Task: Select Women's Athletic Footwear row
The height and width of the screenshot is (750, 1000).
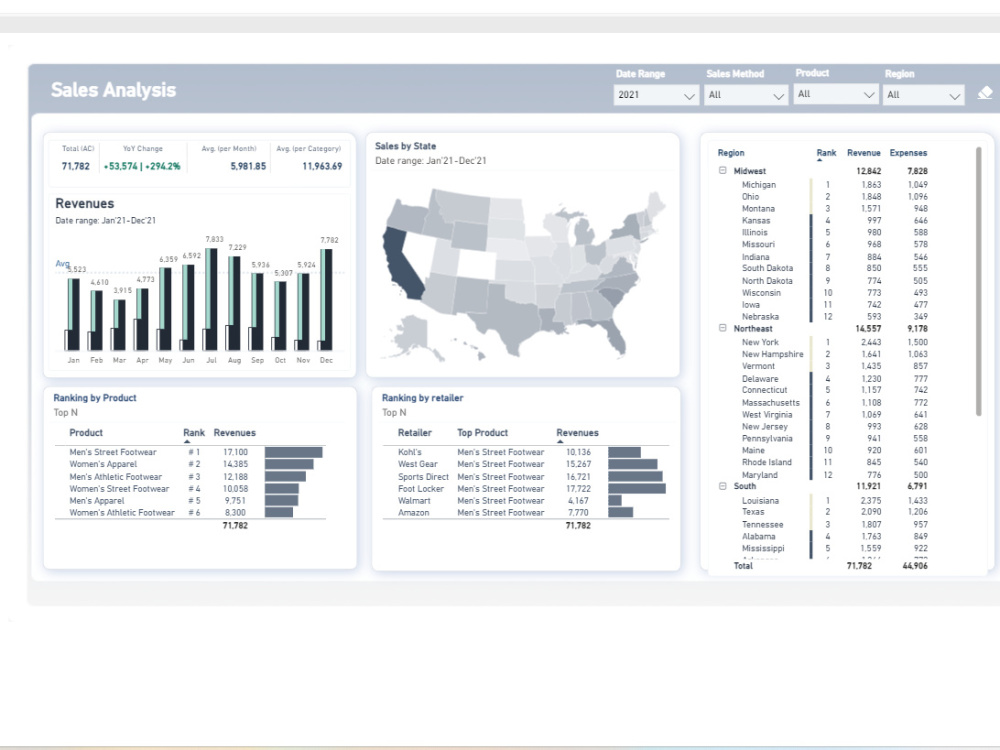Action: [190, 512]
